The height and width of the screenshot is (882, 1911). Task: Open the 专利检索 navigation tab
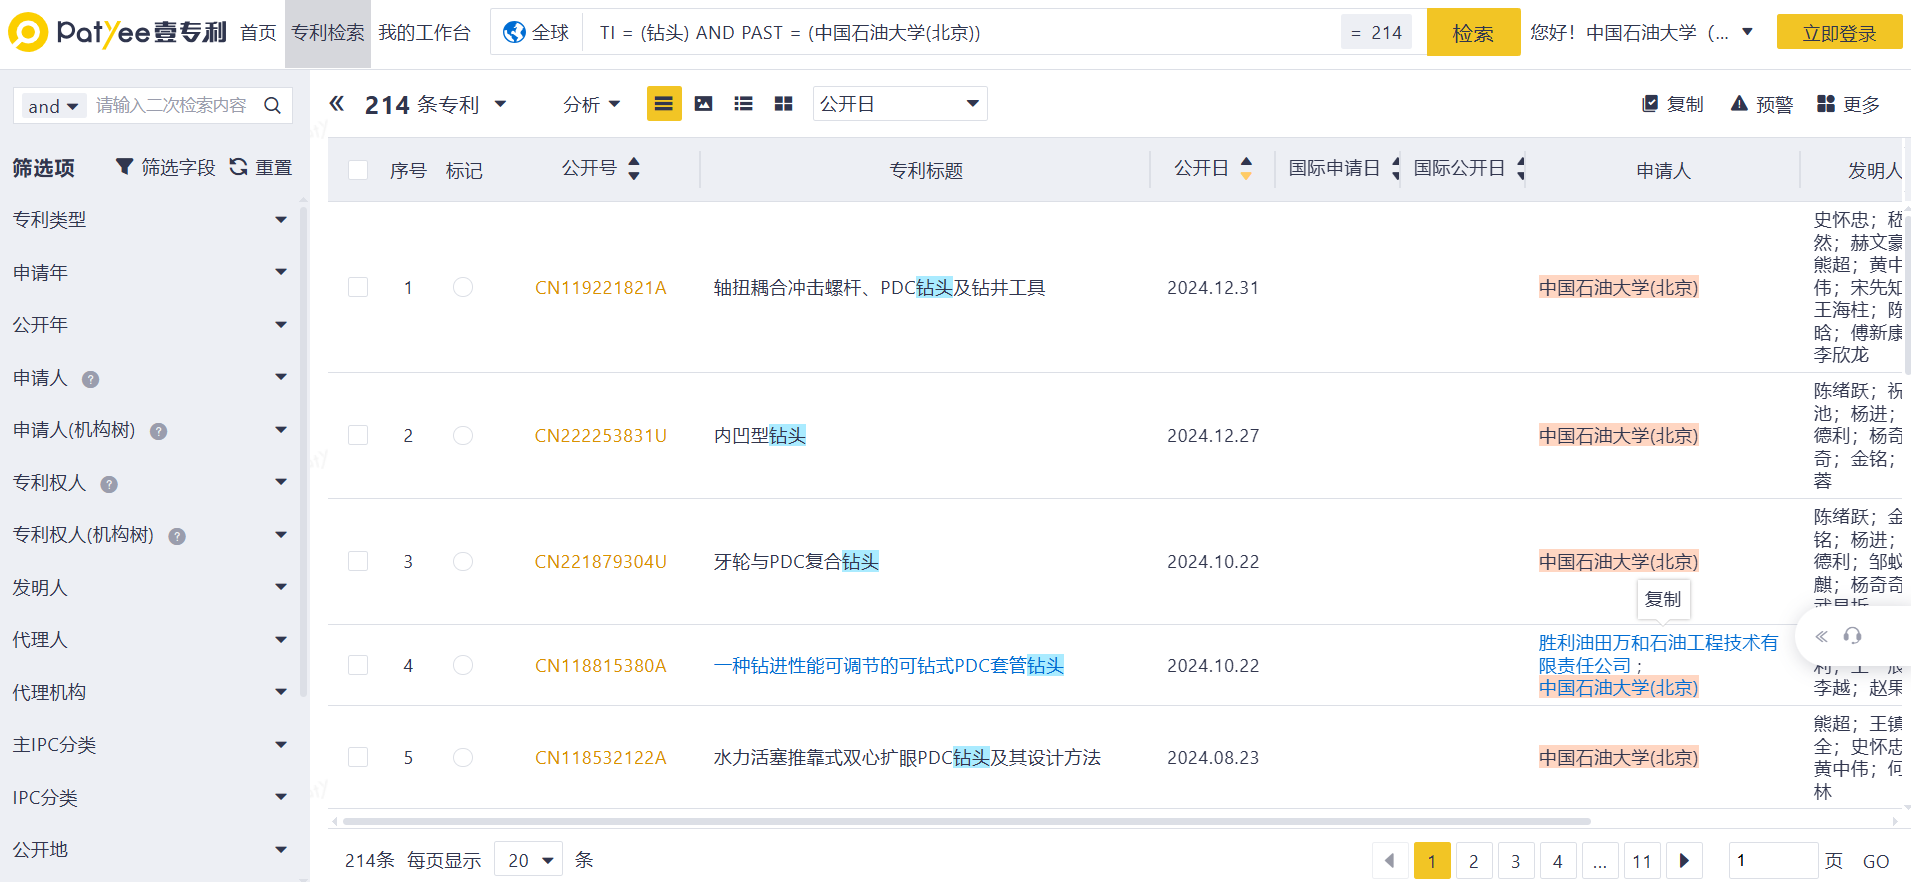coord(327,33)
